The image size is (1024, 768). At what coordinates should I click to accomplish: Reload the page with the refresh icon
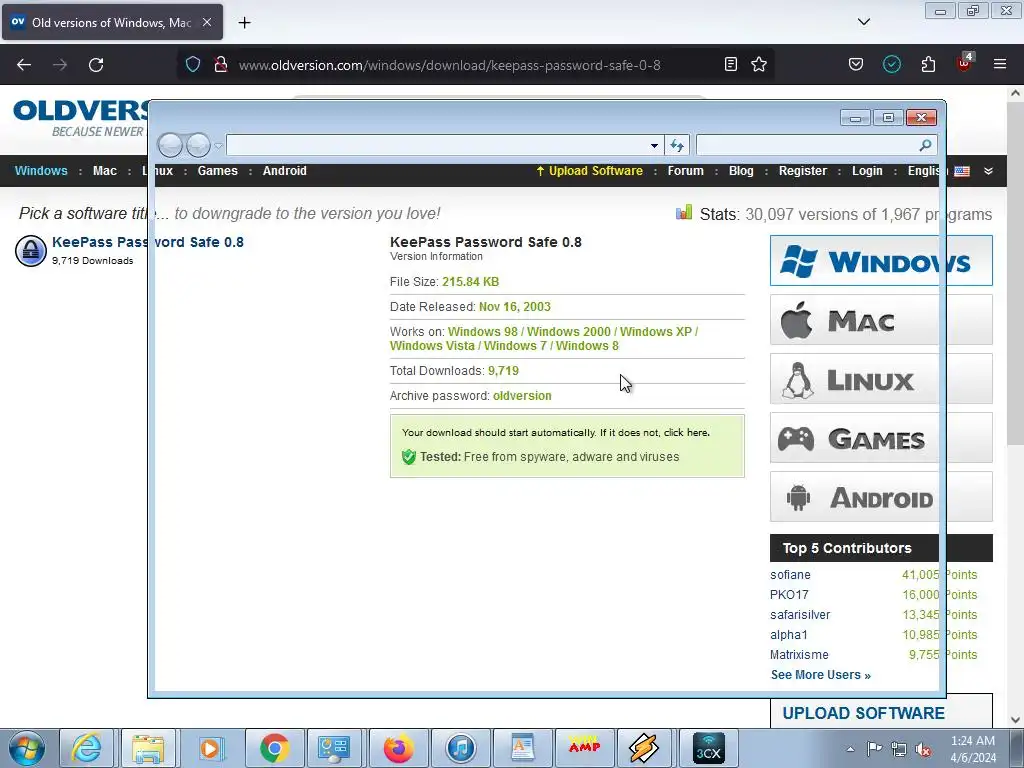(x=96, y=65)
